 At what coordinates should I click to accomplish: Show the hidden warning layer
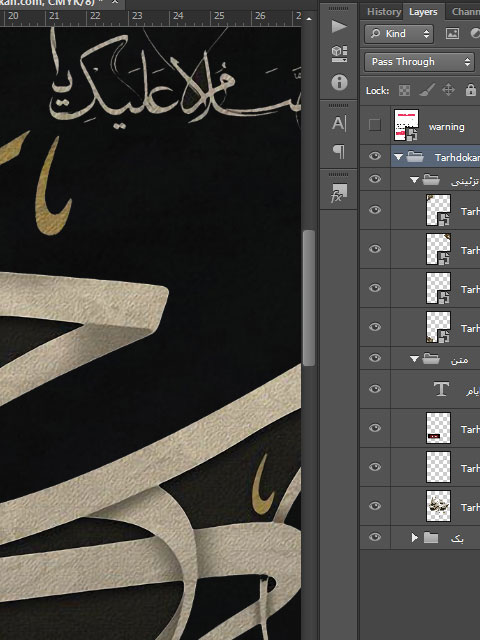pos(375,125)
